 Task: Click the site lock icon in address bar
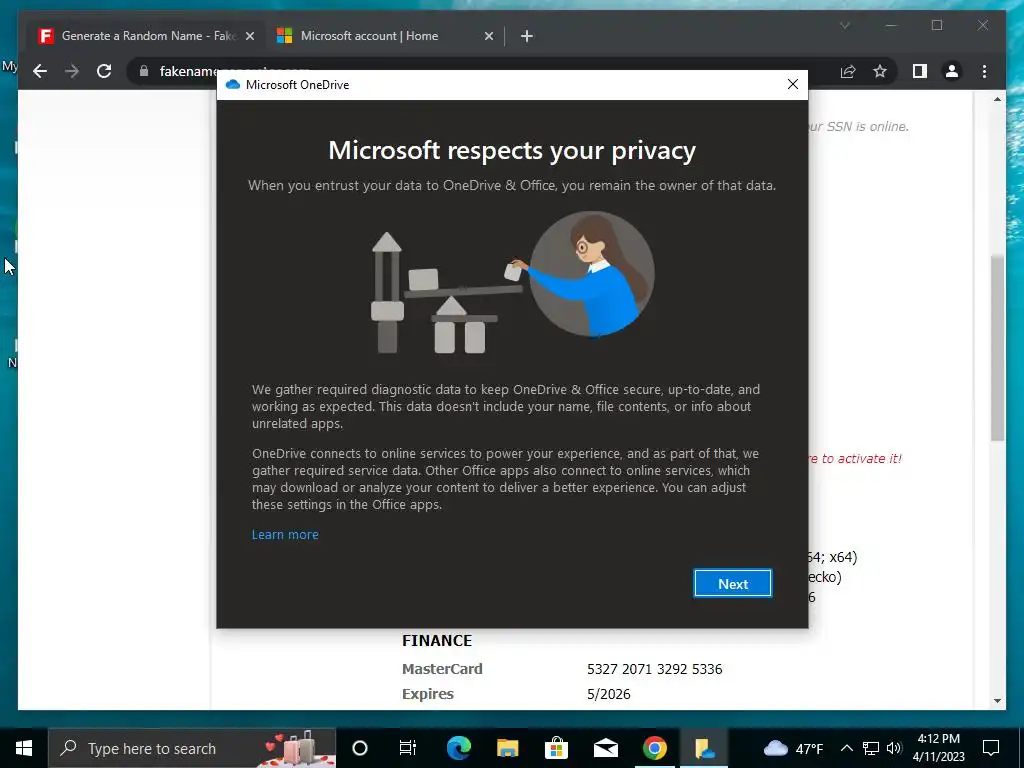click(x=144, y=71)
